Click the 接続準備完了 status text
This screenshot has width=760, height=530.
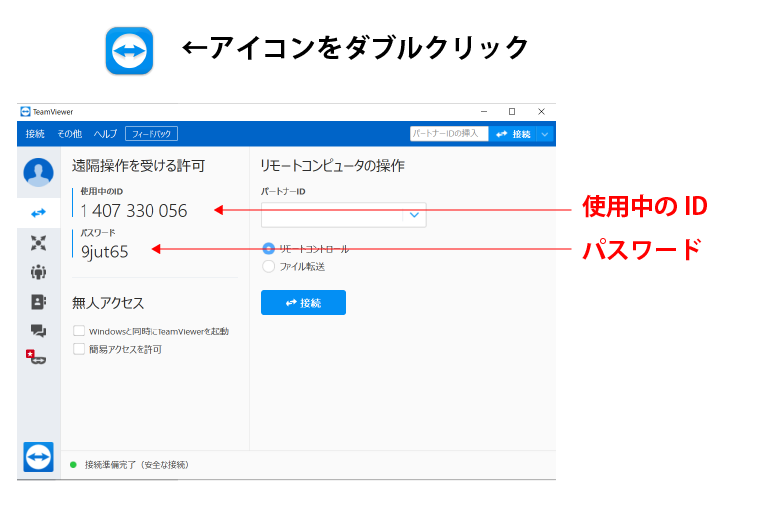[137, 465]
